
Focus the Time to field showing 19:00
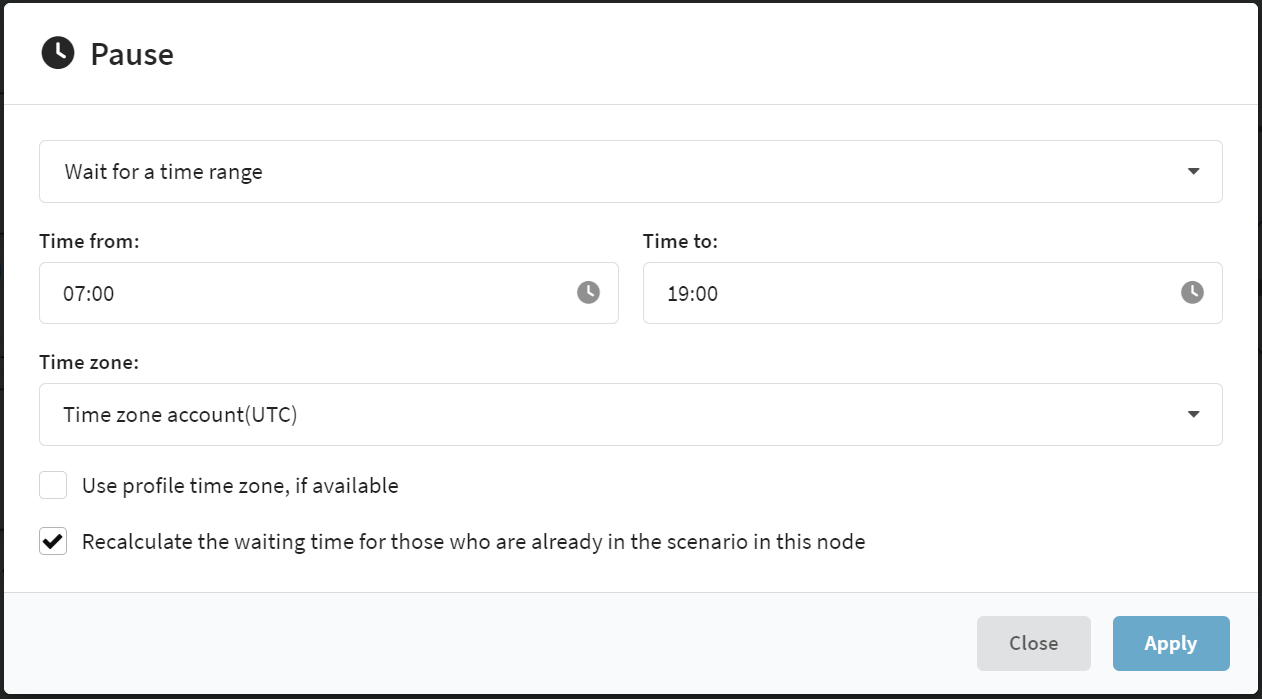932,293
